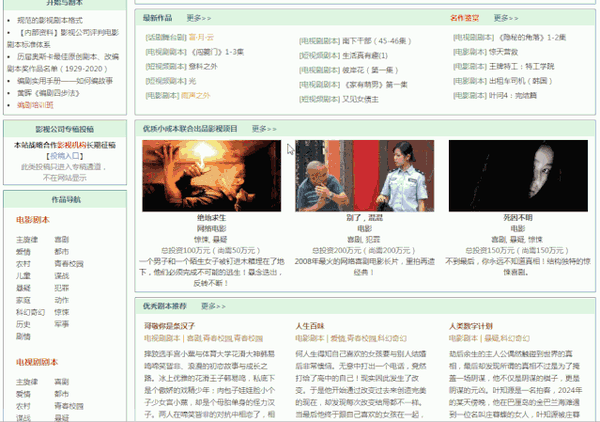Open the recommended script 人类数字计划
Image resolution: width=600 pixels, height=422 pixels.
(471, 326)
